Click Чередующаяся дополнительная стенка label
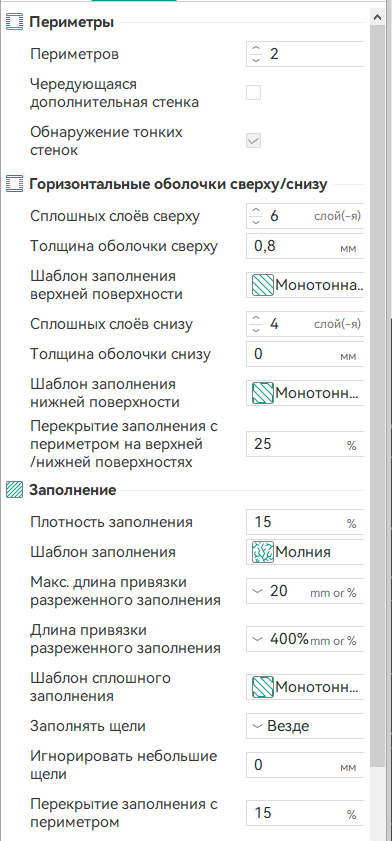The image size is (392, 841). pos(114,93)
